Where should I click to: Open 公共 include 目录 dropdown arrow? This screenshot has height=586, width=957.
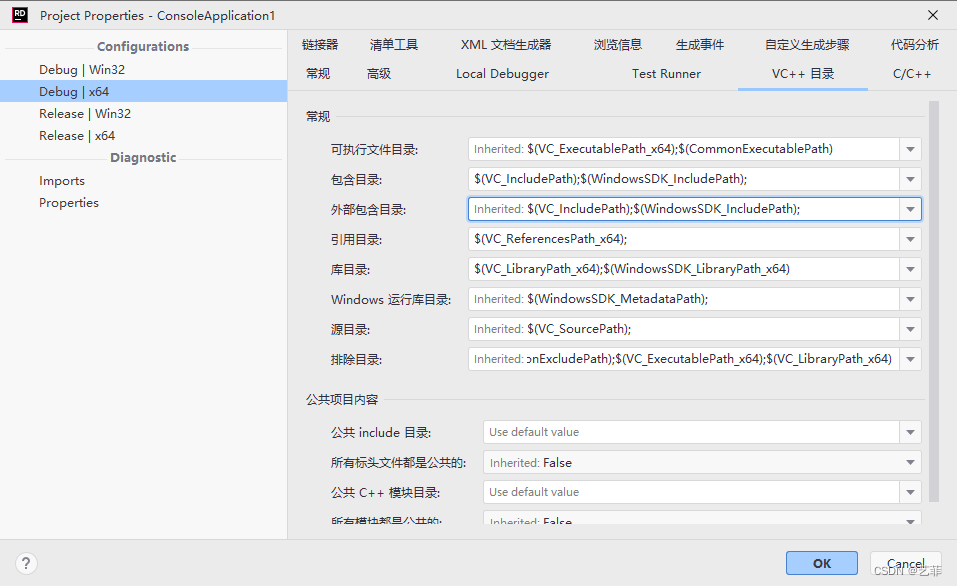tap(910, 433)
